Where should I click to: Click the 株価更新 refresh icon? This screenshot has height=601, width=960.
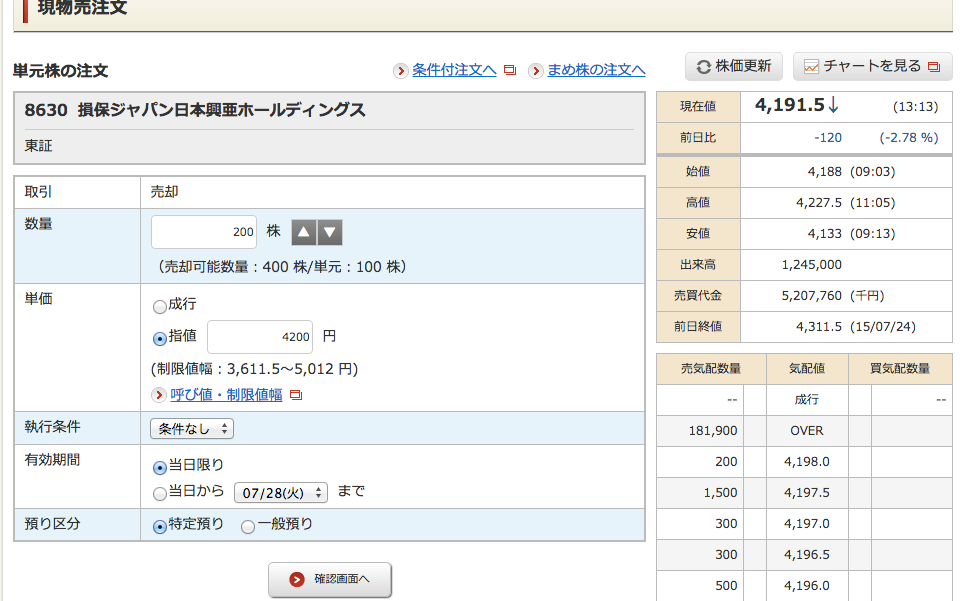[703, 67]
